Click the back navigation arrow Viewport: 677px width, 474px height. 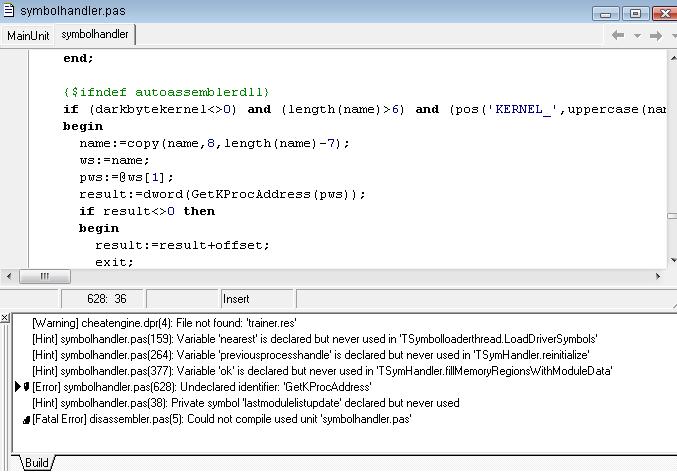click(x=619, y=35)
